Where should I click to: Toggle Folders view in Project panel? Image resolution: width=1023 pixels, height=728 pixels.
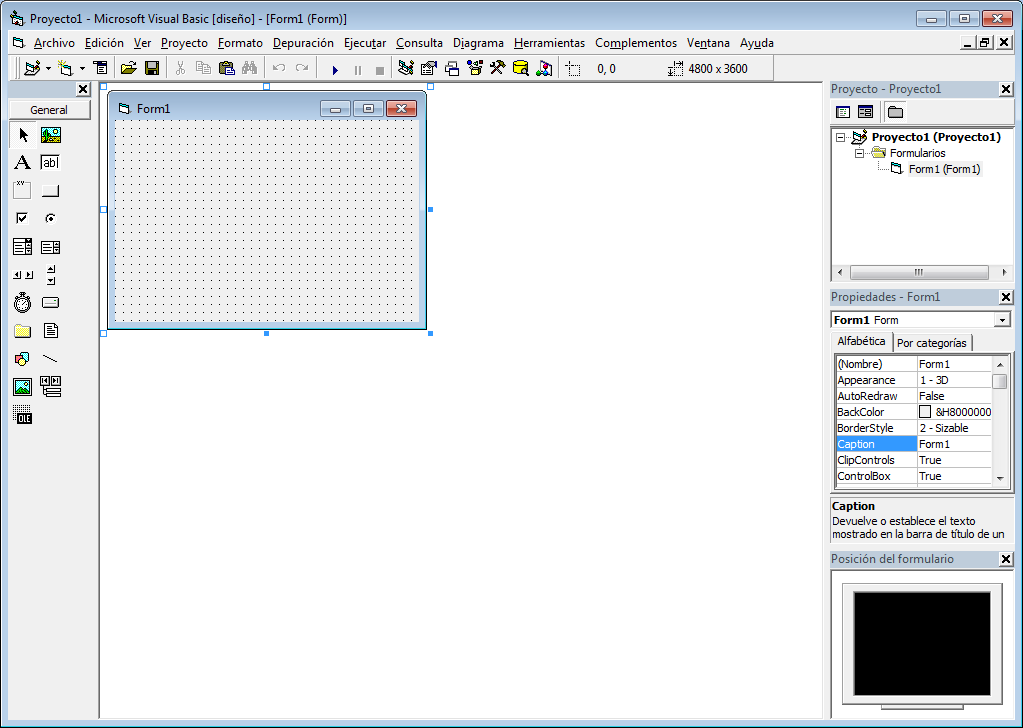[x=896, y=112]
